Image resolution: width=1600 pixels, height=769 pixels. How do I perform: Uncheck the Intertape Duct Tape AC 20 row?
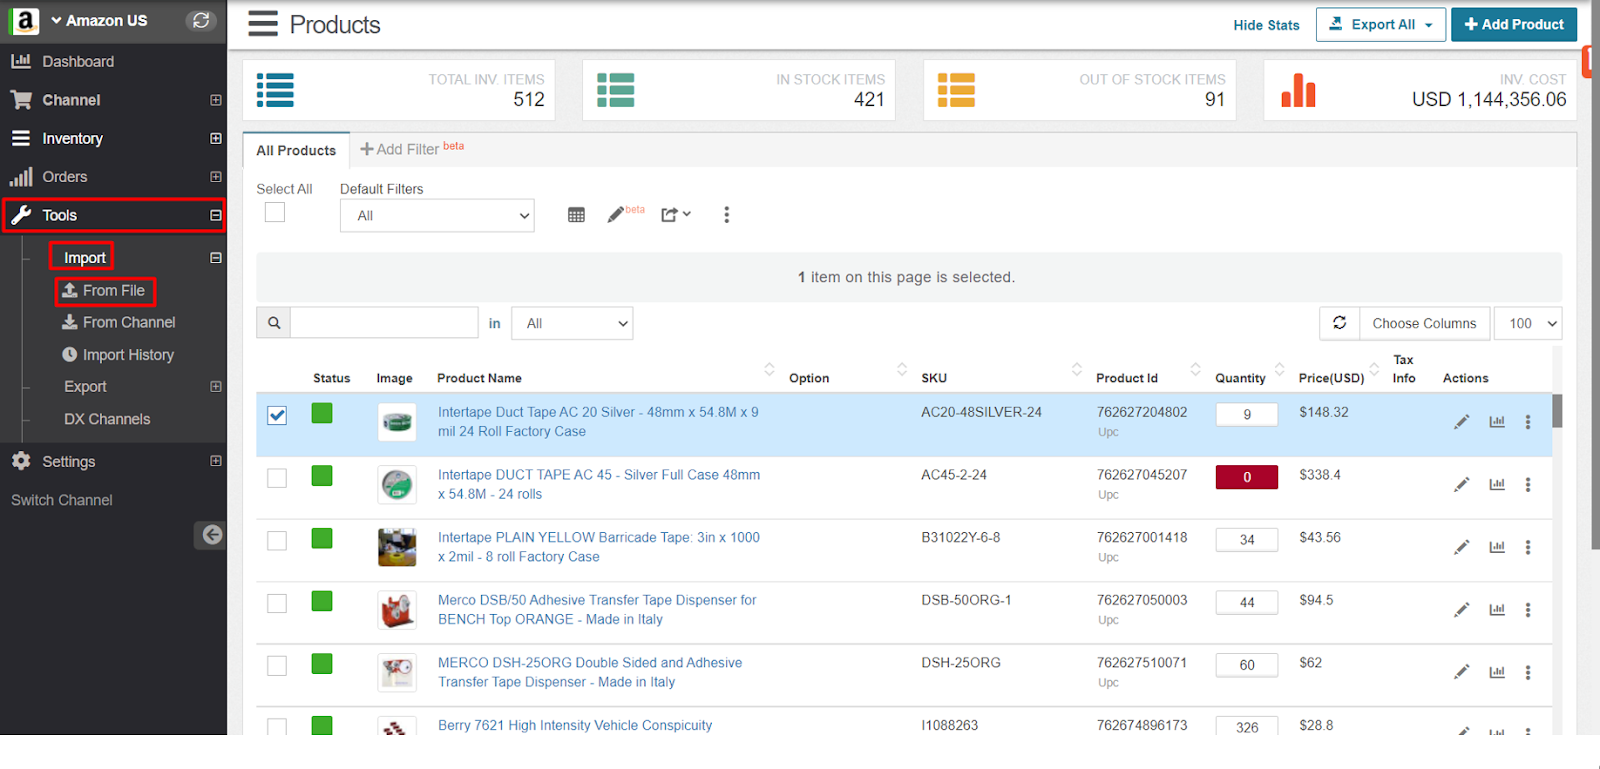277,415
